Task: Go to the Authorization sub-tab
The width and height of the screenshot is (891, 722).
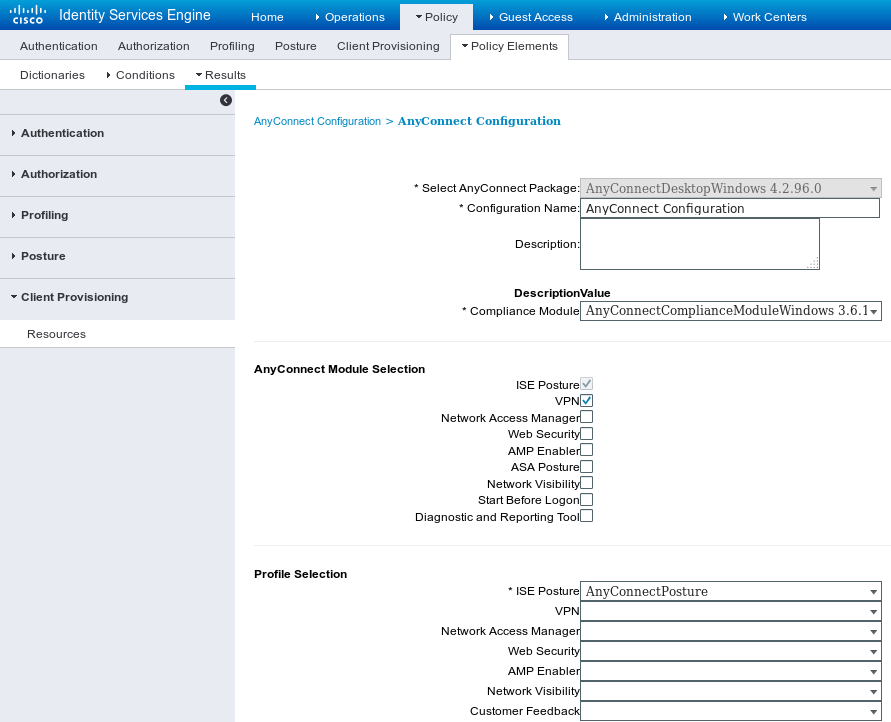Action: [153, 46]
